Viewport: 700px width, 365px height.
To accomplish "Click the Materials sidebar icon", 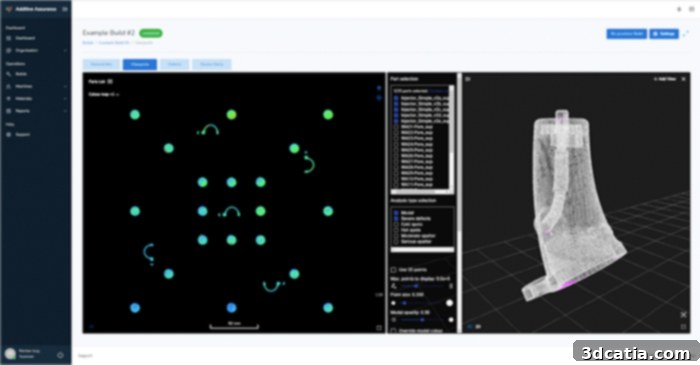I will pyautogui.click(x=8, y=99).
